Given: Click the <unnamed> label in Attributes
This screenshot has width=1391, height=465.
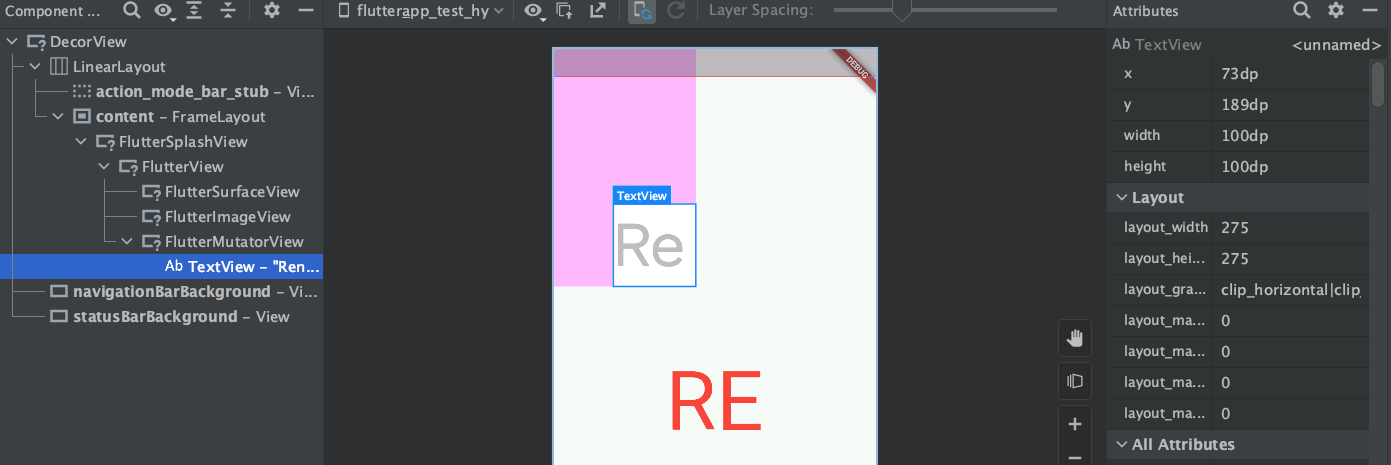Looking at the screenshot, I should 1336,45.
